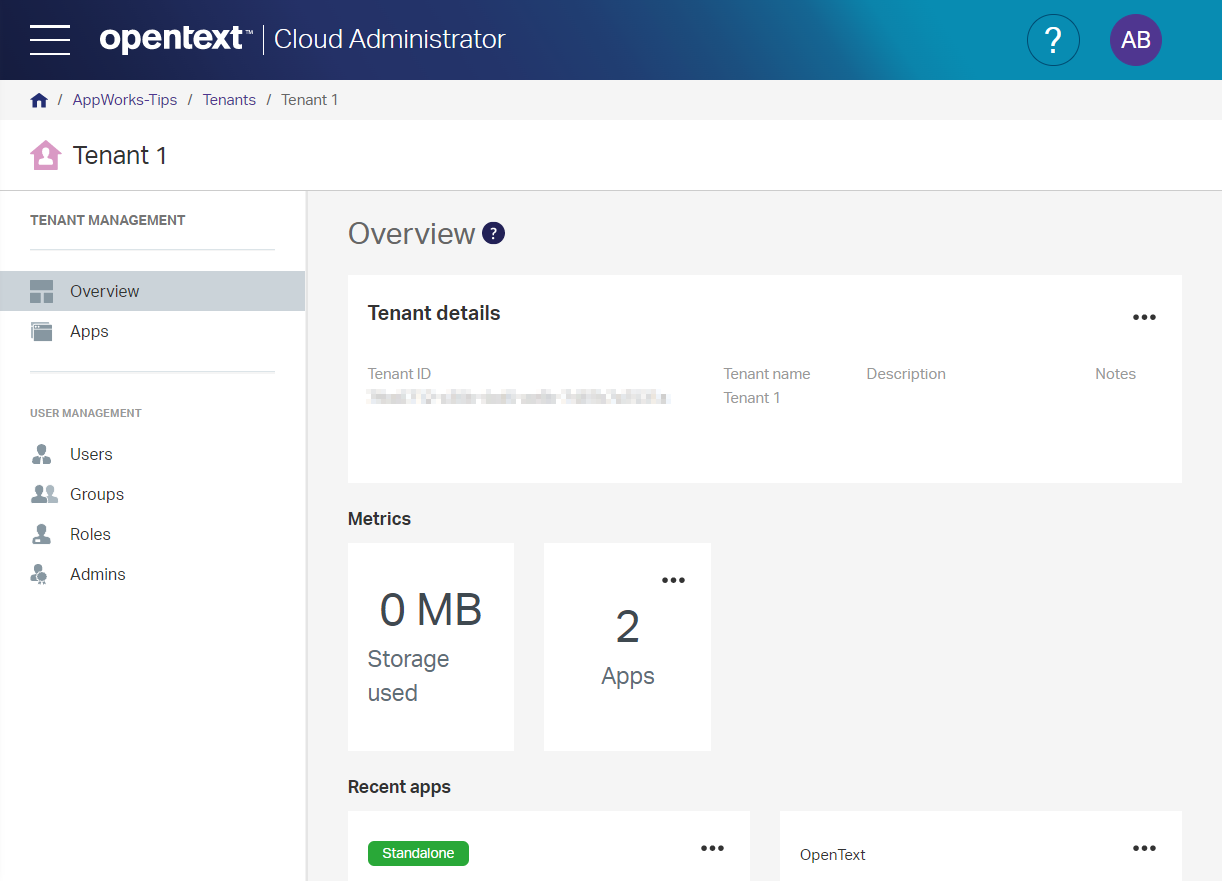The image size is (1222, 881).
Task: Click the green Standalone badge
Action: (418, 853)
